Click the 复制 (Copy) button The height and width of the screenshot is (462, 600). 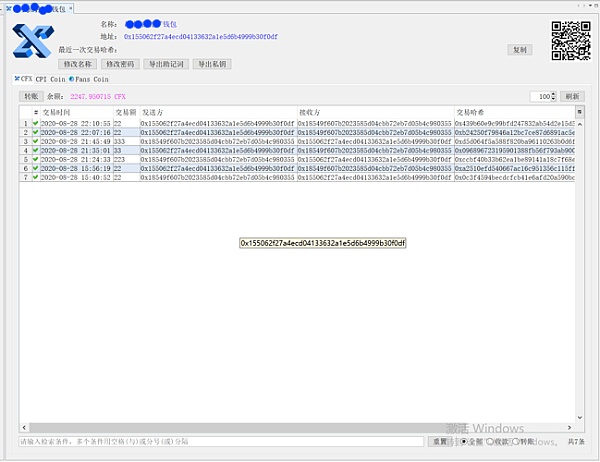click(519, 49)
